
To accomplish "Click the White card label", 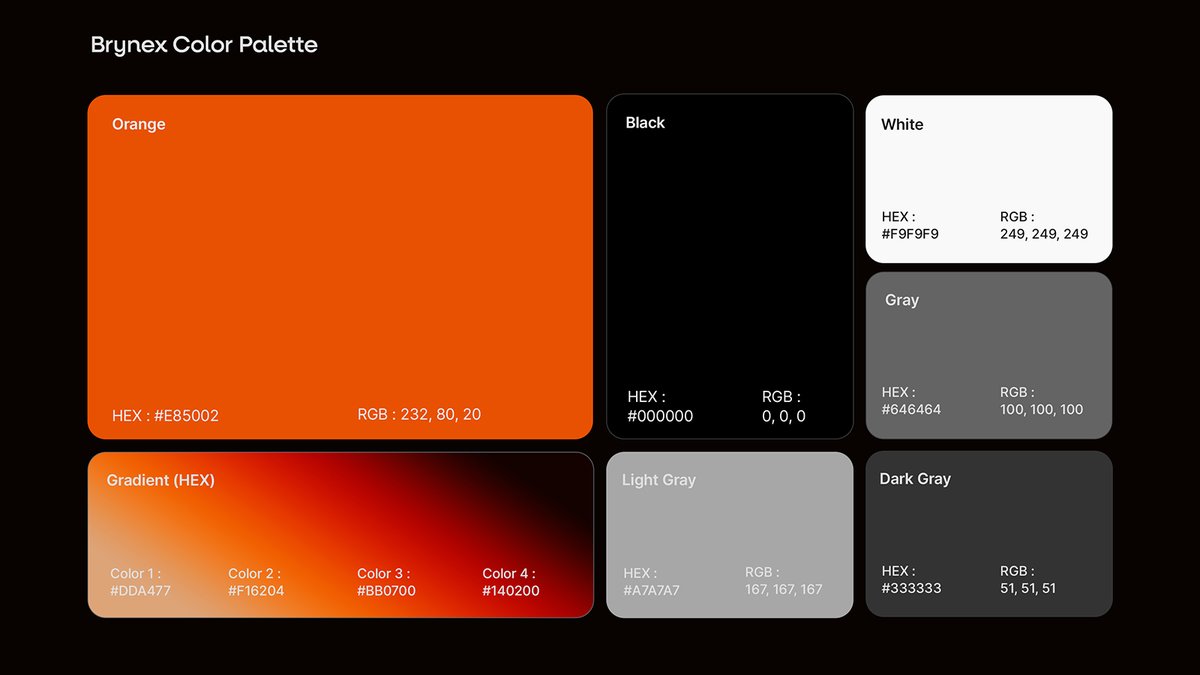I will click(x=902, y=125).
